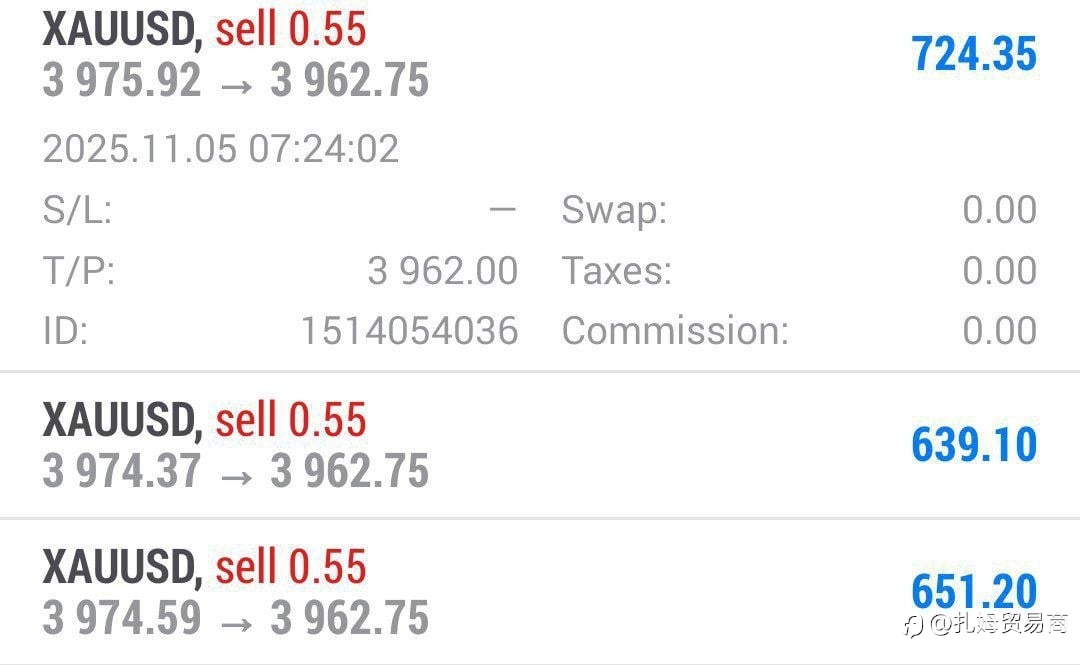Tap the open price 3 975.92
1080x665 pixels.
[122, 82]
